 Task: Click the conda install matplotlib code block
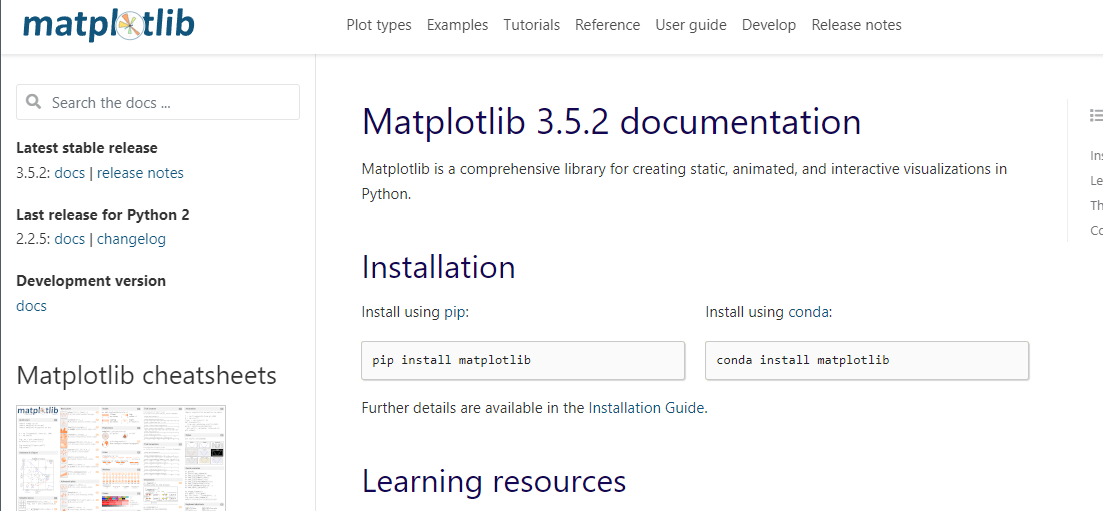click(867, 360)
